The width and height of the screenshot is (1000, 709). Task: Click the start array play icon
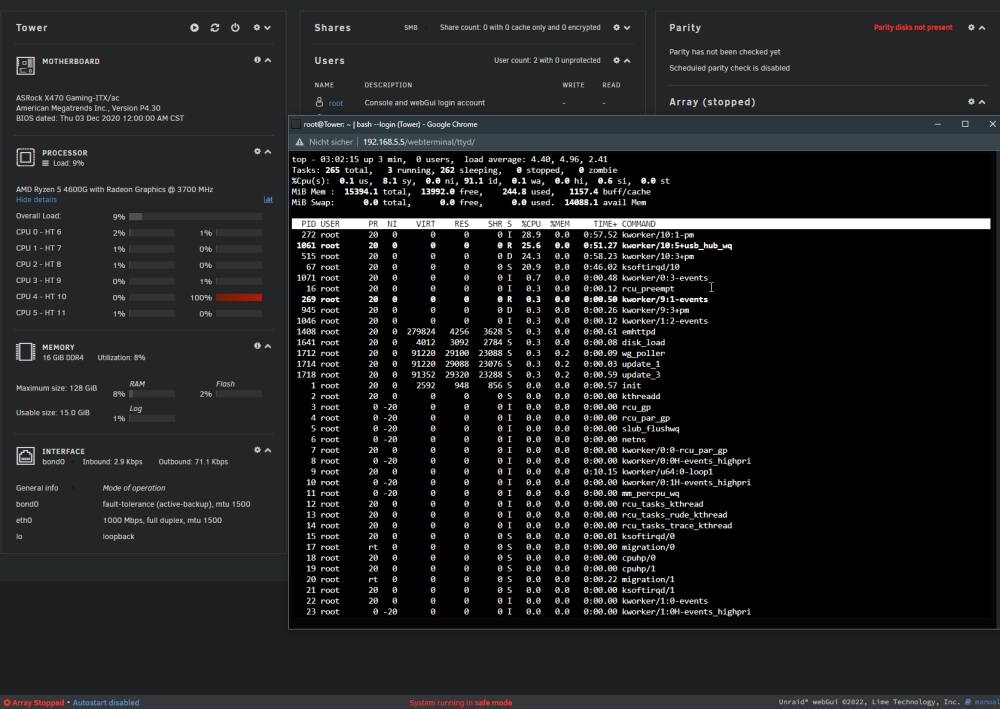coord(195,28)
